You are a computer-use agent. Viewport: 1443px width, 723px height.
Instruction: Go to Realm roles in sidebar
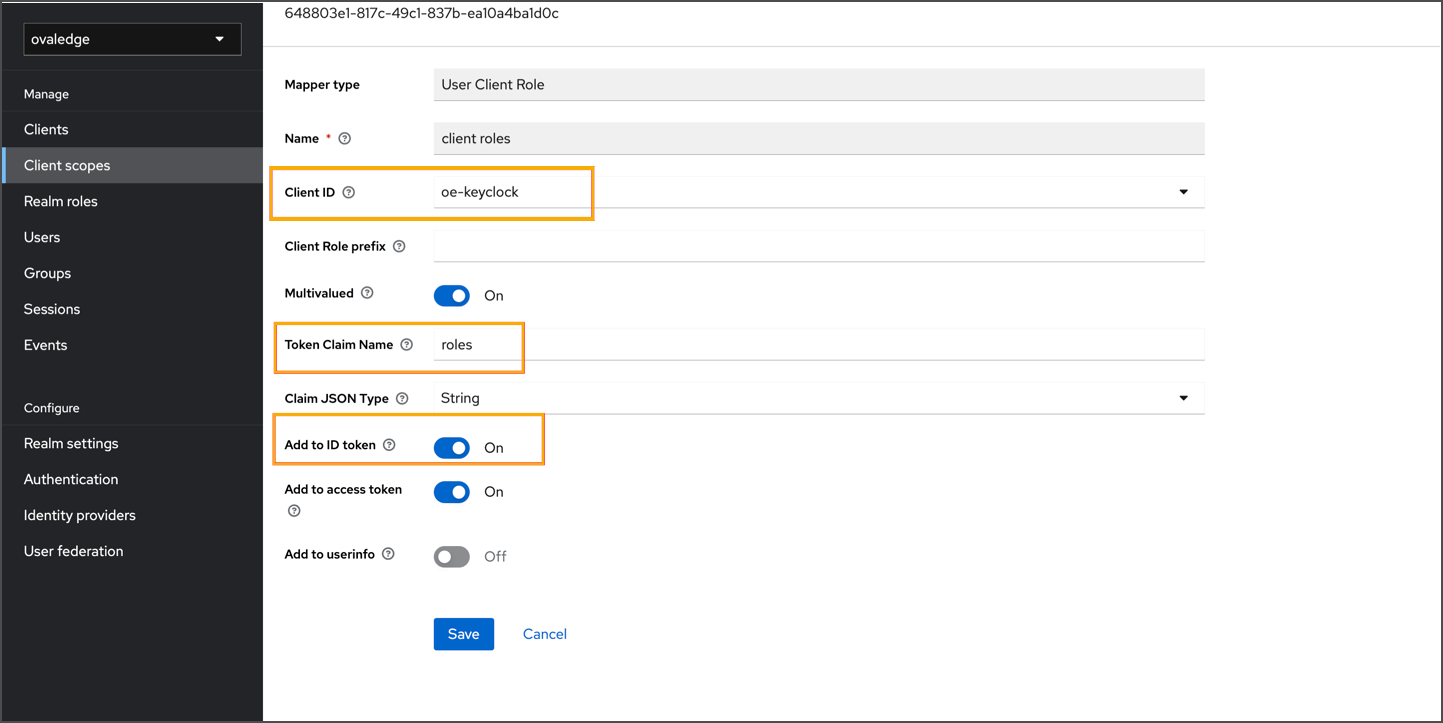point(61,201)
